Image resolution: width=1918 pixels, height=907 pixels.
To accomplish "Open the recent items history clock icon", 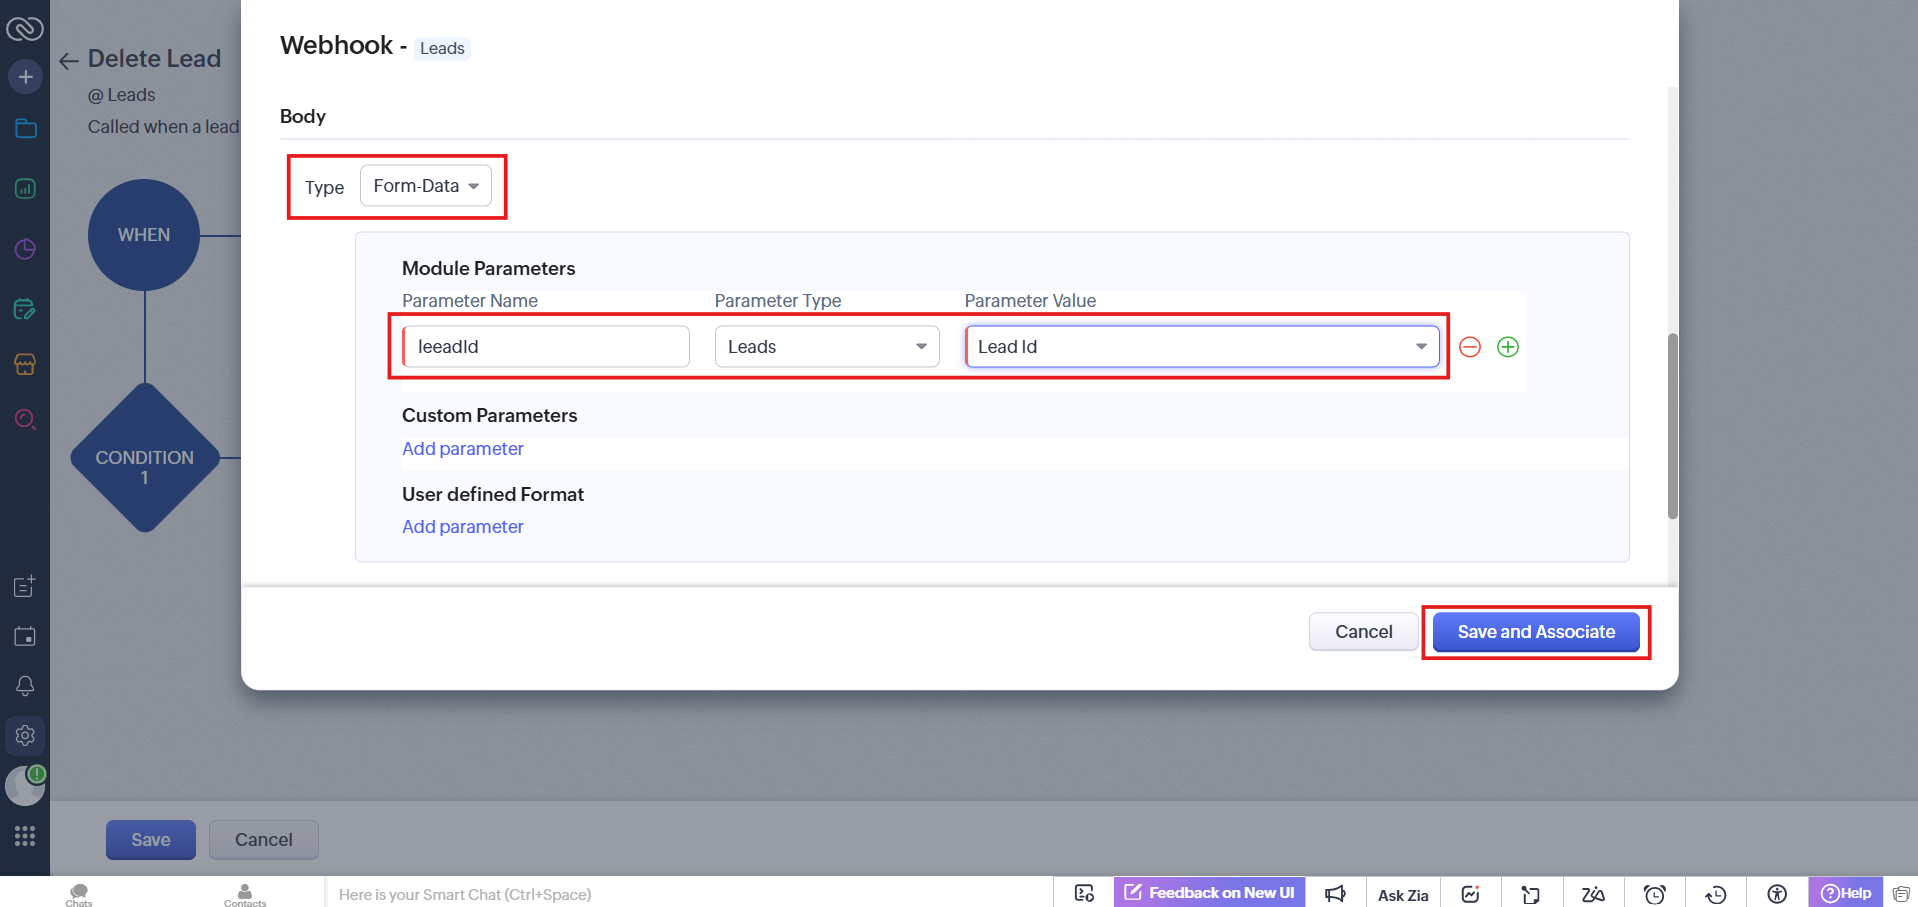I will tap(1716, 894).
